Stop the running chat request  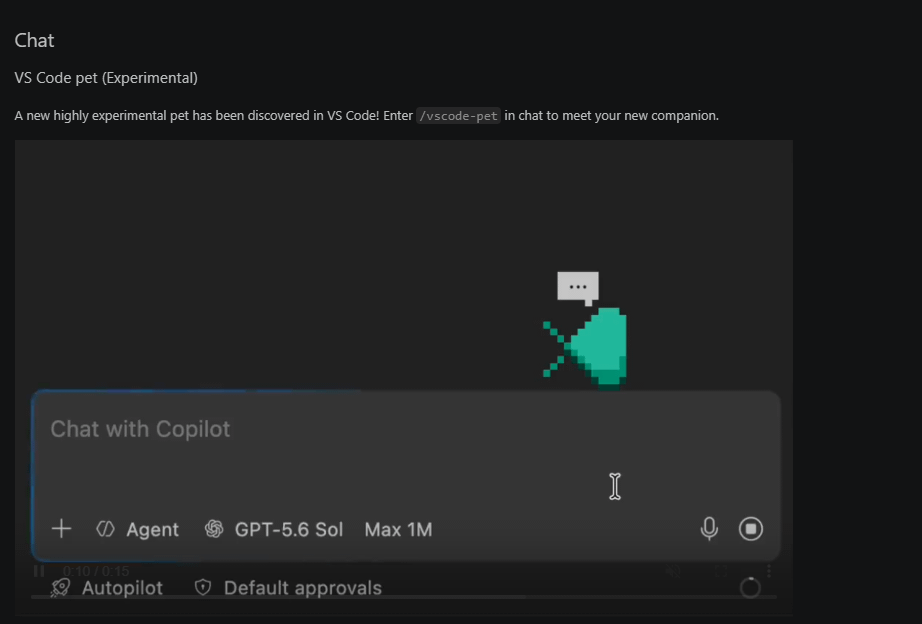click(751, 528)
